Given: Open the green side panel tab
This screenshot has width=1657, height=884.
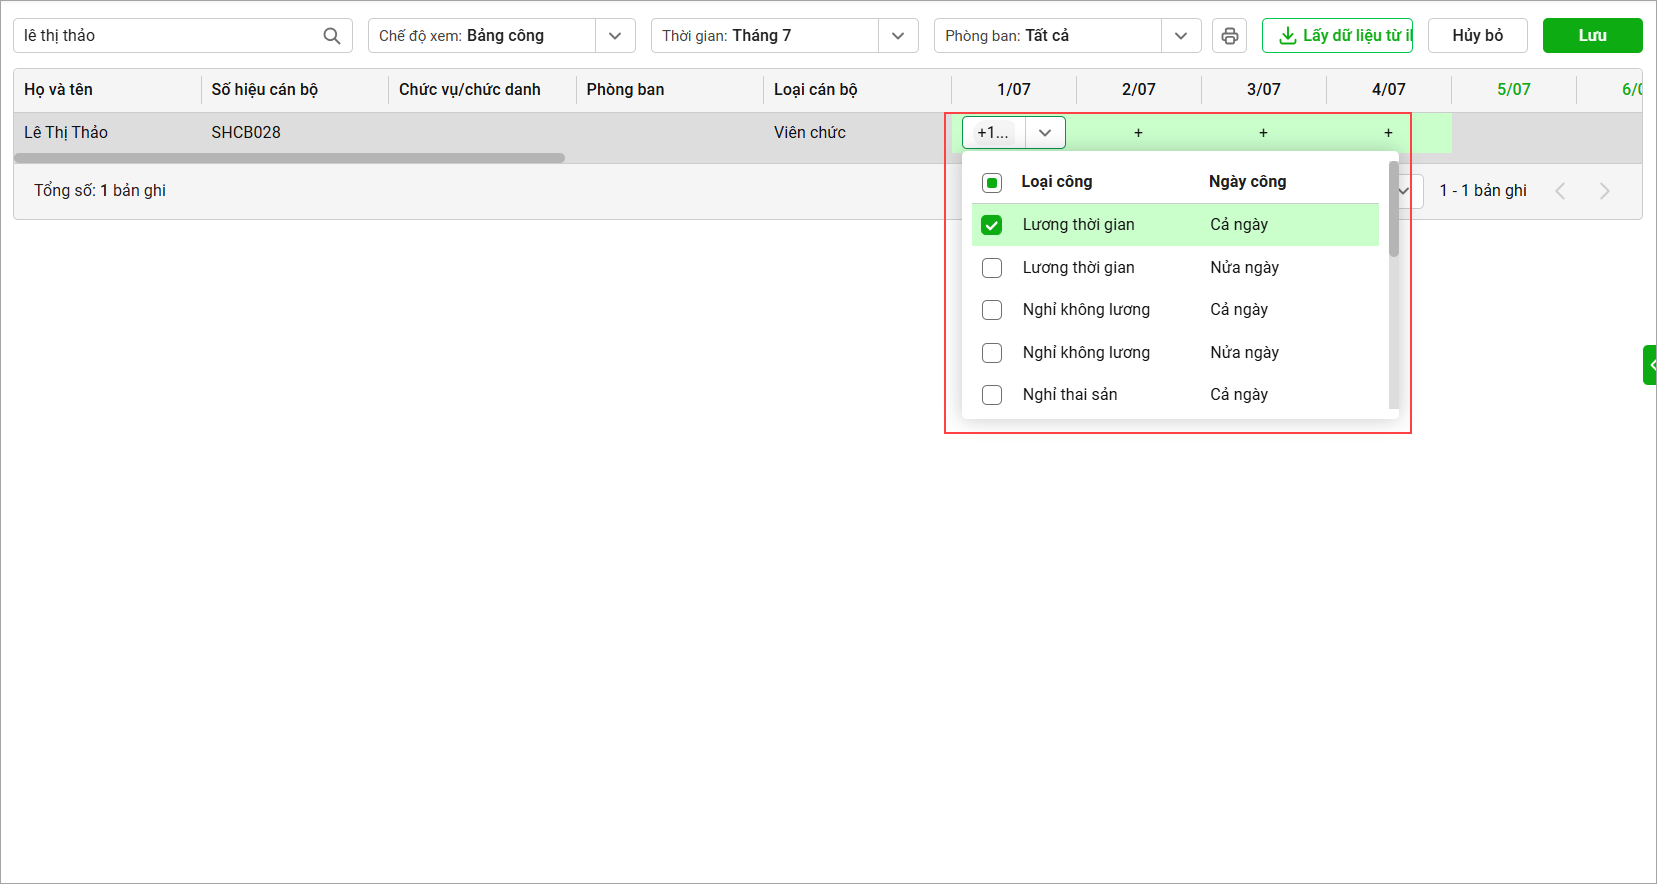Looking at the screenshot, I should click(1650, 365).
